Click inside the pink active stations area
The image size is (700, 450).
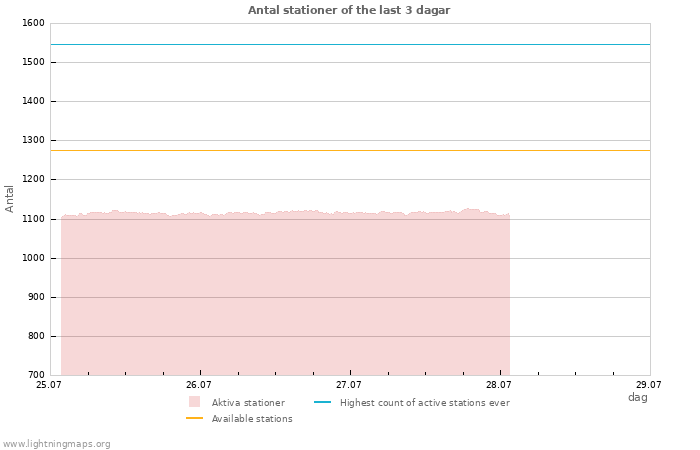tap(285, 295)
